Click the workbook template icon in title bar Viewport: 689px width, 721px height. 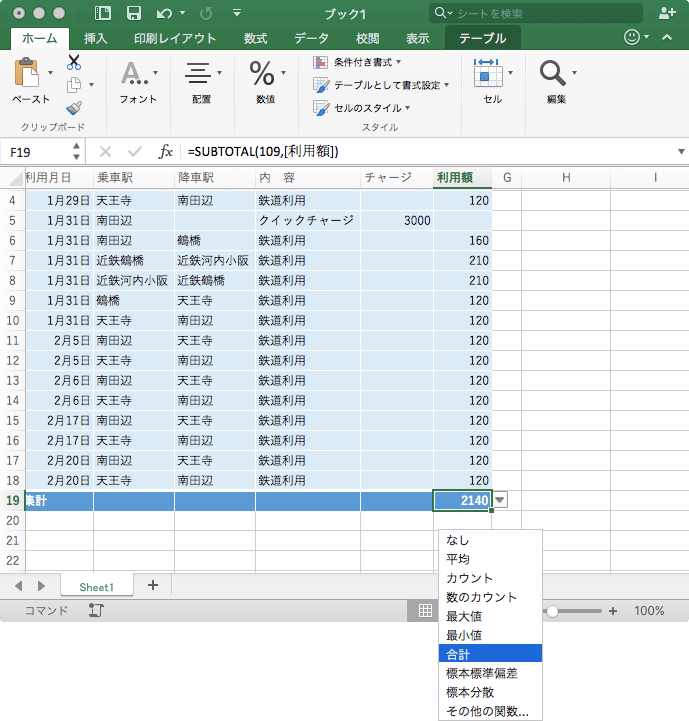coord(103,13)
